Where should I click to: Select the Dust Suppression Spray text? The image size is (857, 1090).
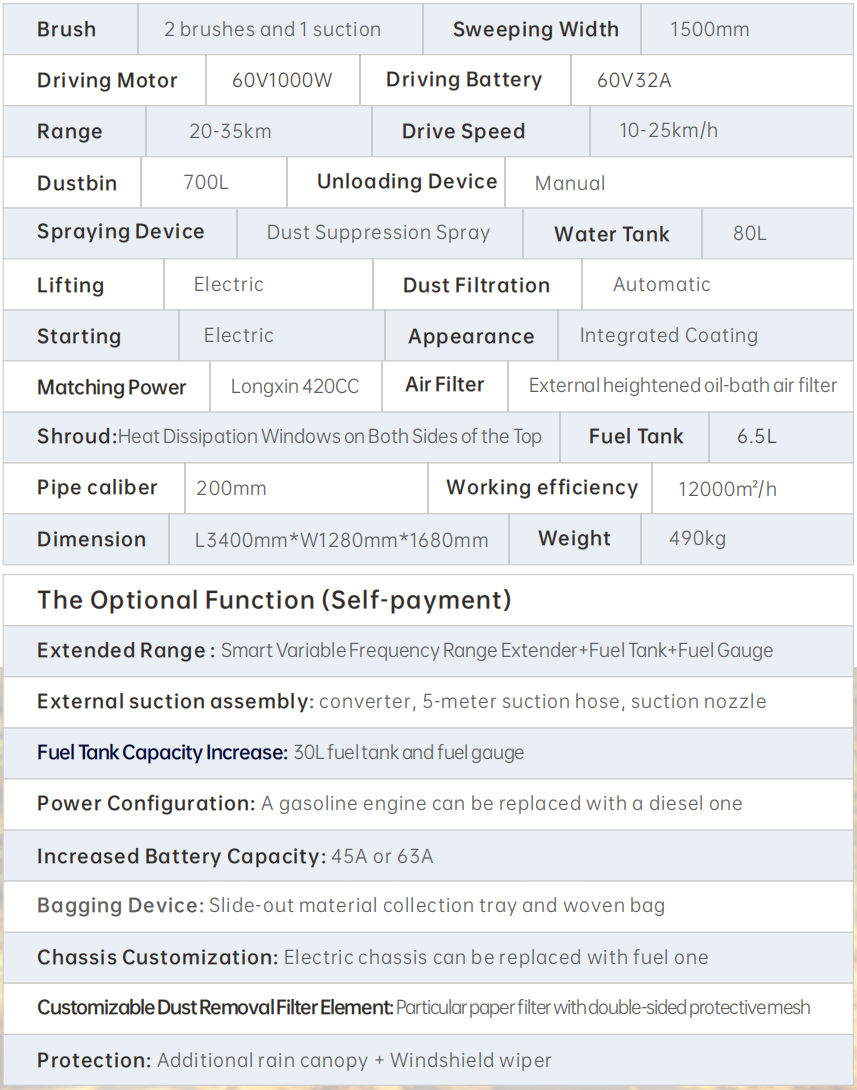tap(379, 232)
